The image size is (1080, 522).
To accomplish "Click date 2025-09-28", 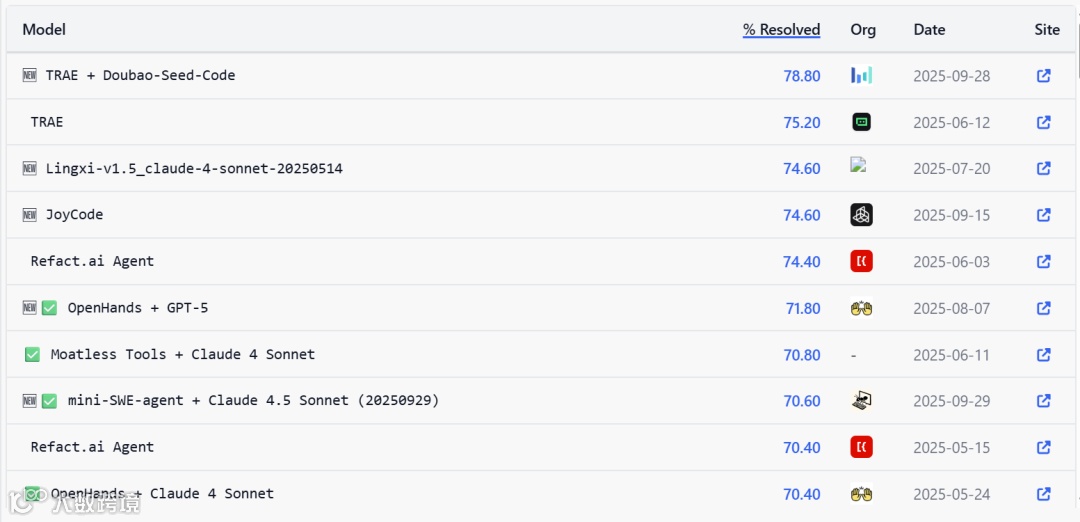I will click(951, 76).
